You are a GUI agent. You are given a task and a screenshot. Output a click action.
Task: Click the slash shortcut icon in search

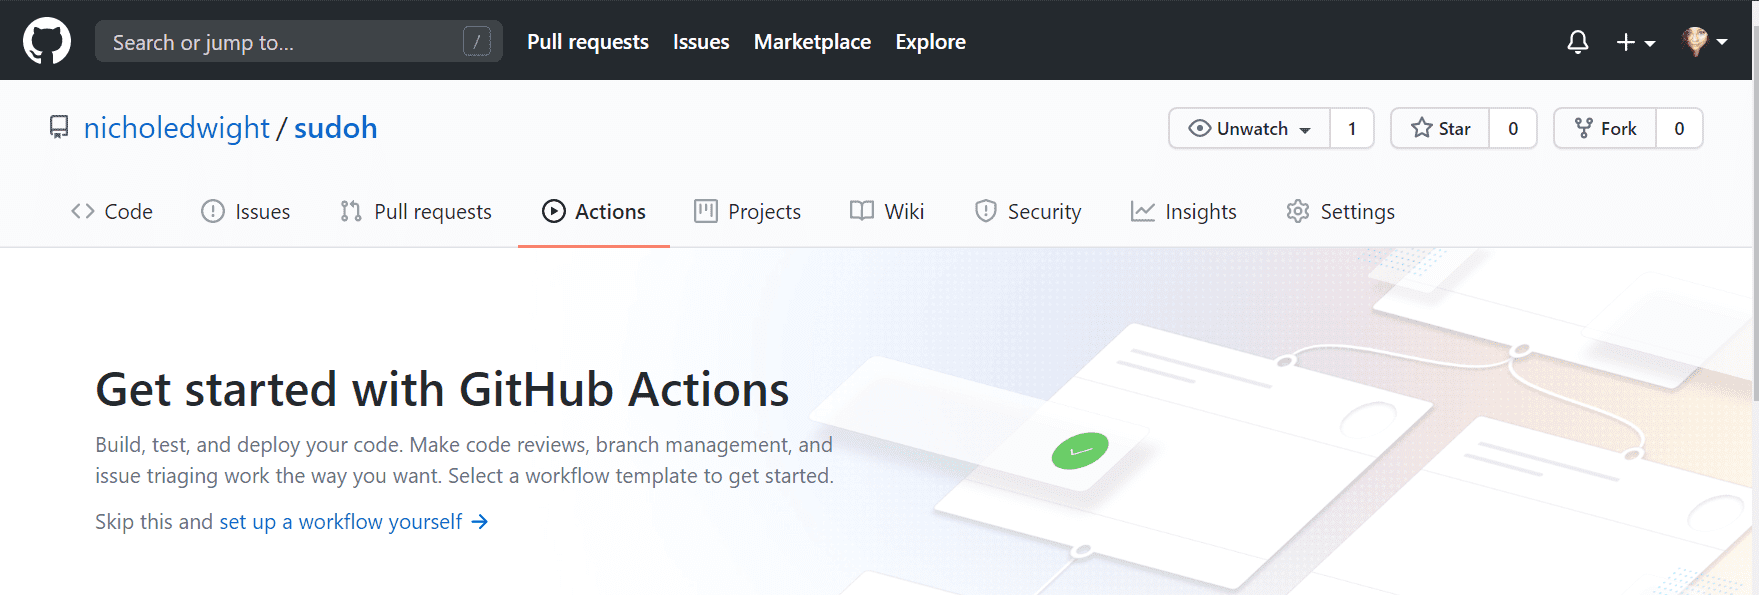pos(476,42)
